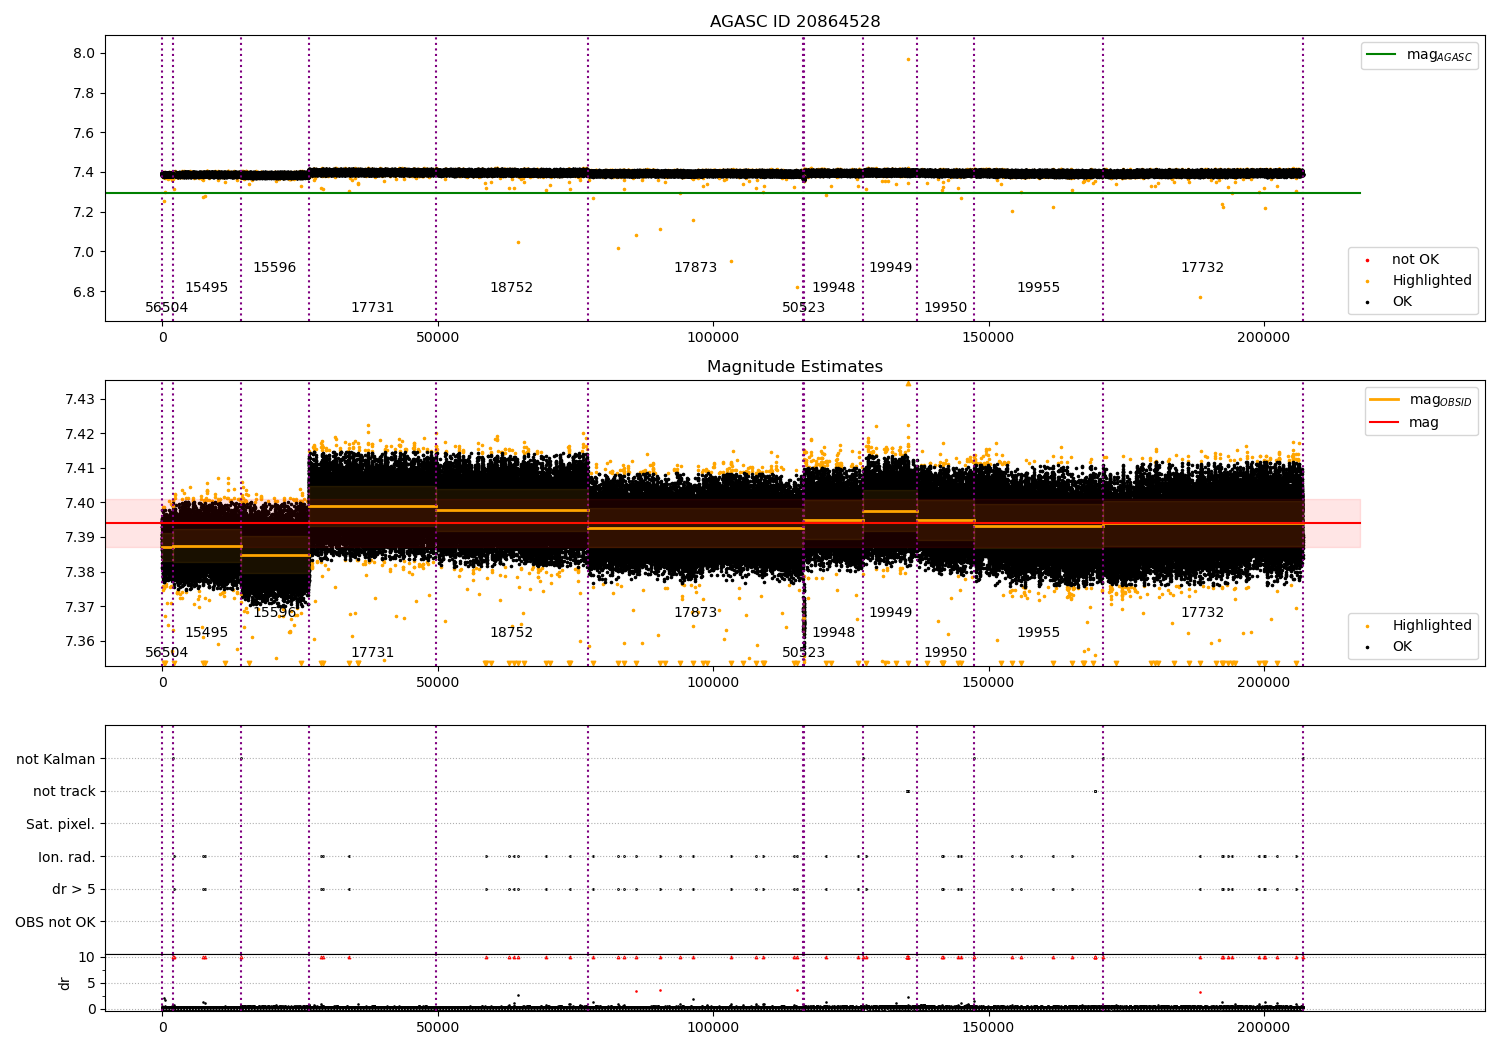Click obsid label 19949 in top plot
The height and width of the screenshot is (1050, 1500).
(891, 268)
